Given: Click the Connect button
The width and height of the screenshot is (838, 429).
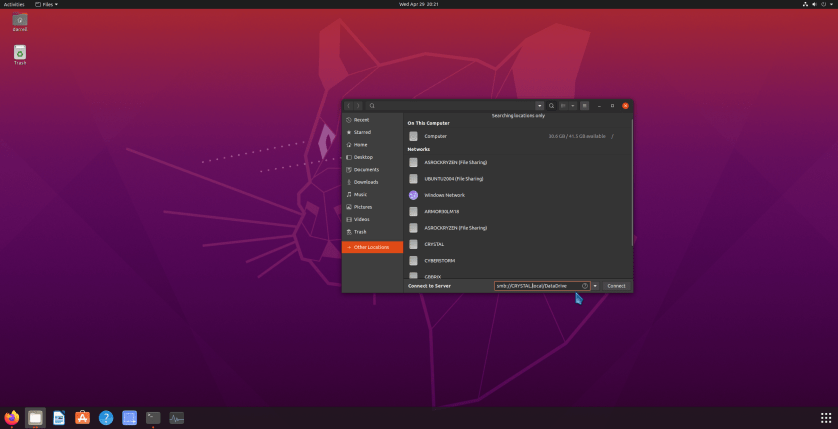Looking at the screenshot, I should [616, 286].
